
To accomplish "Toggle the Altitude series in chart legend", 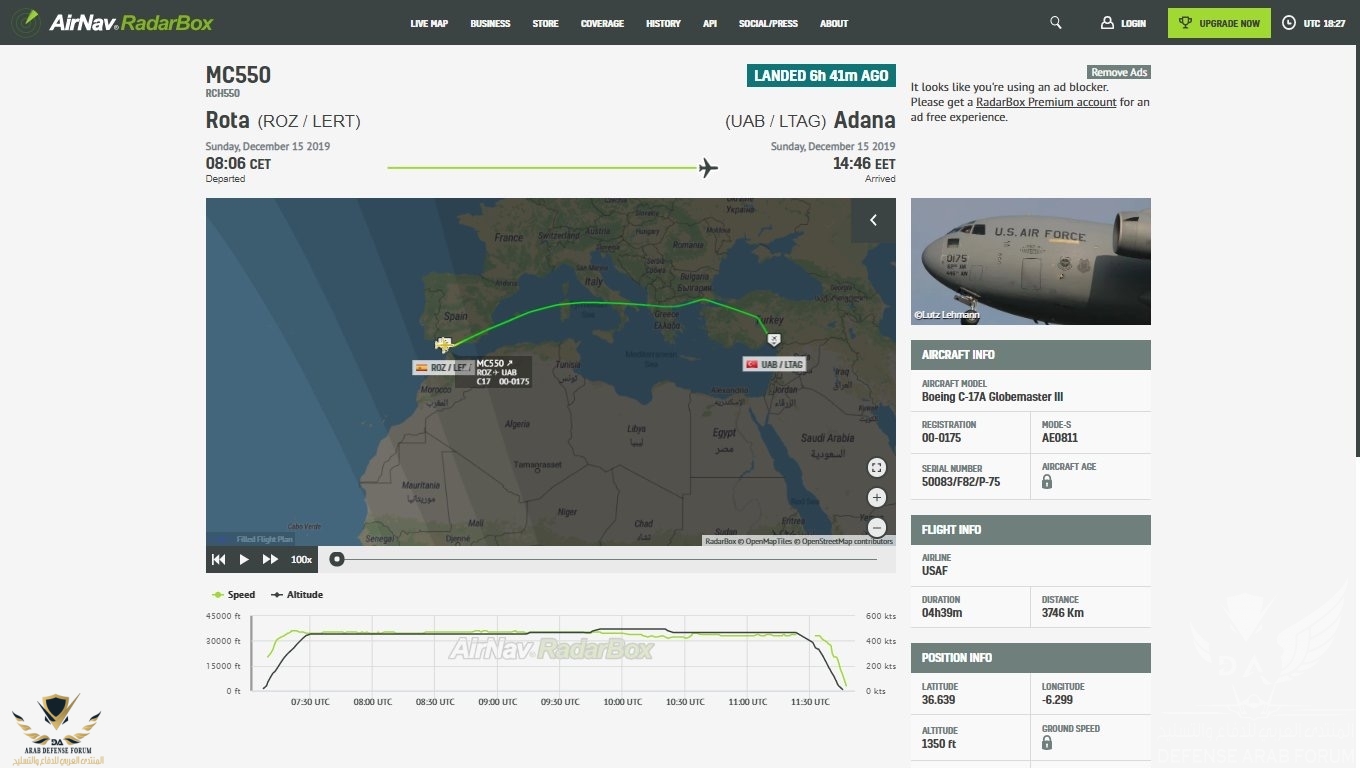I will click(297, 594).
